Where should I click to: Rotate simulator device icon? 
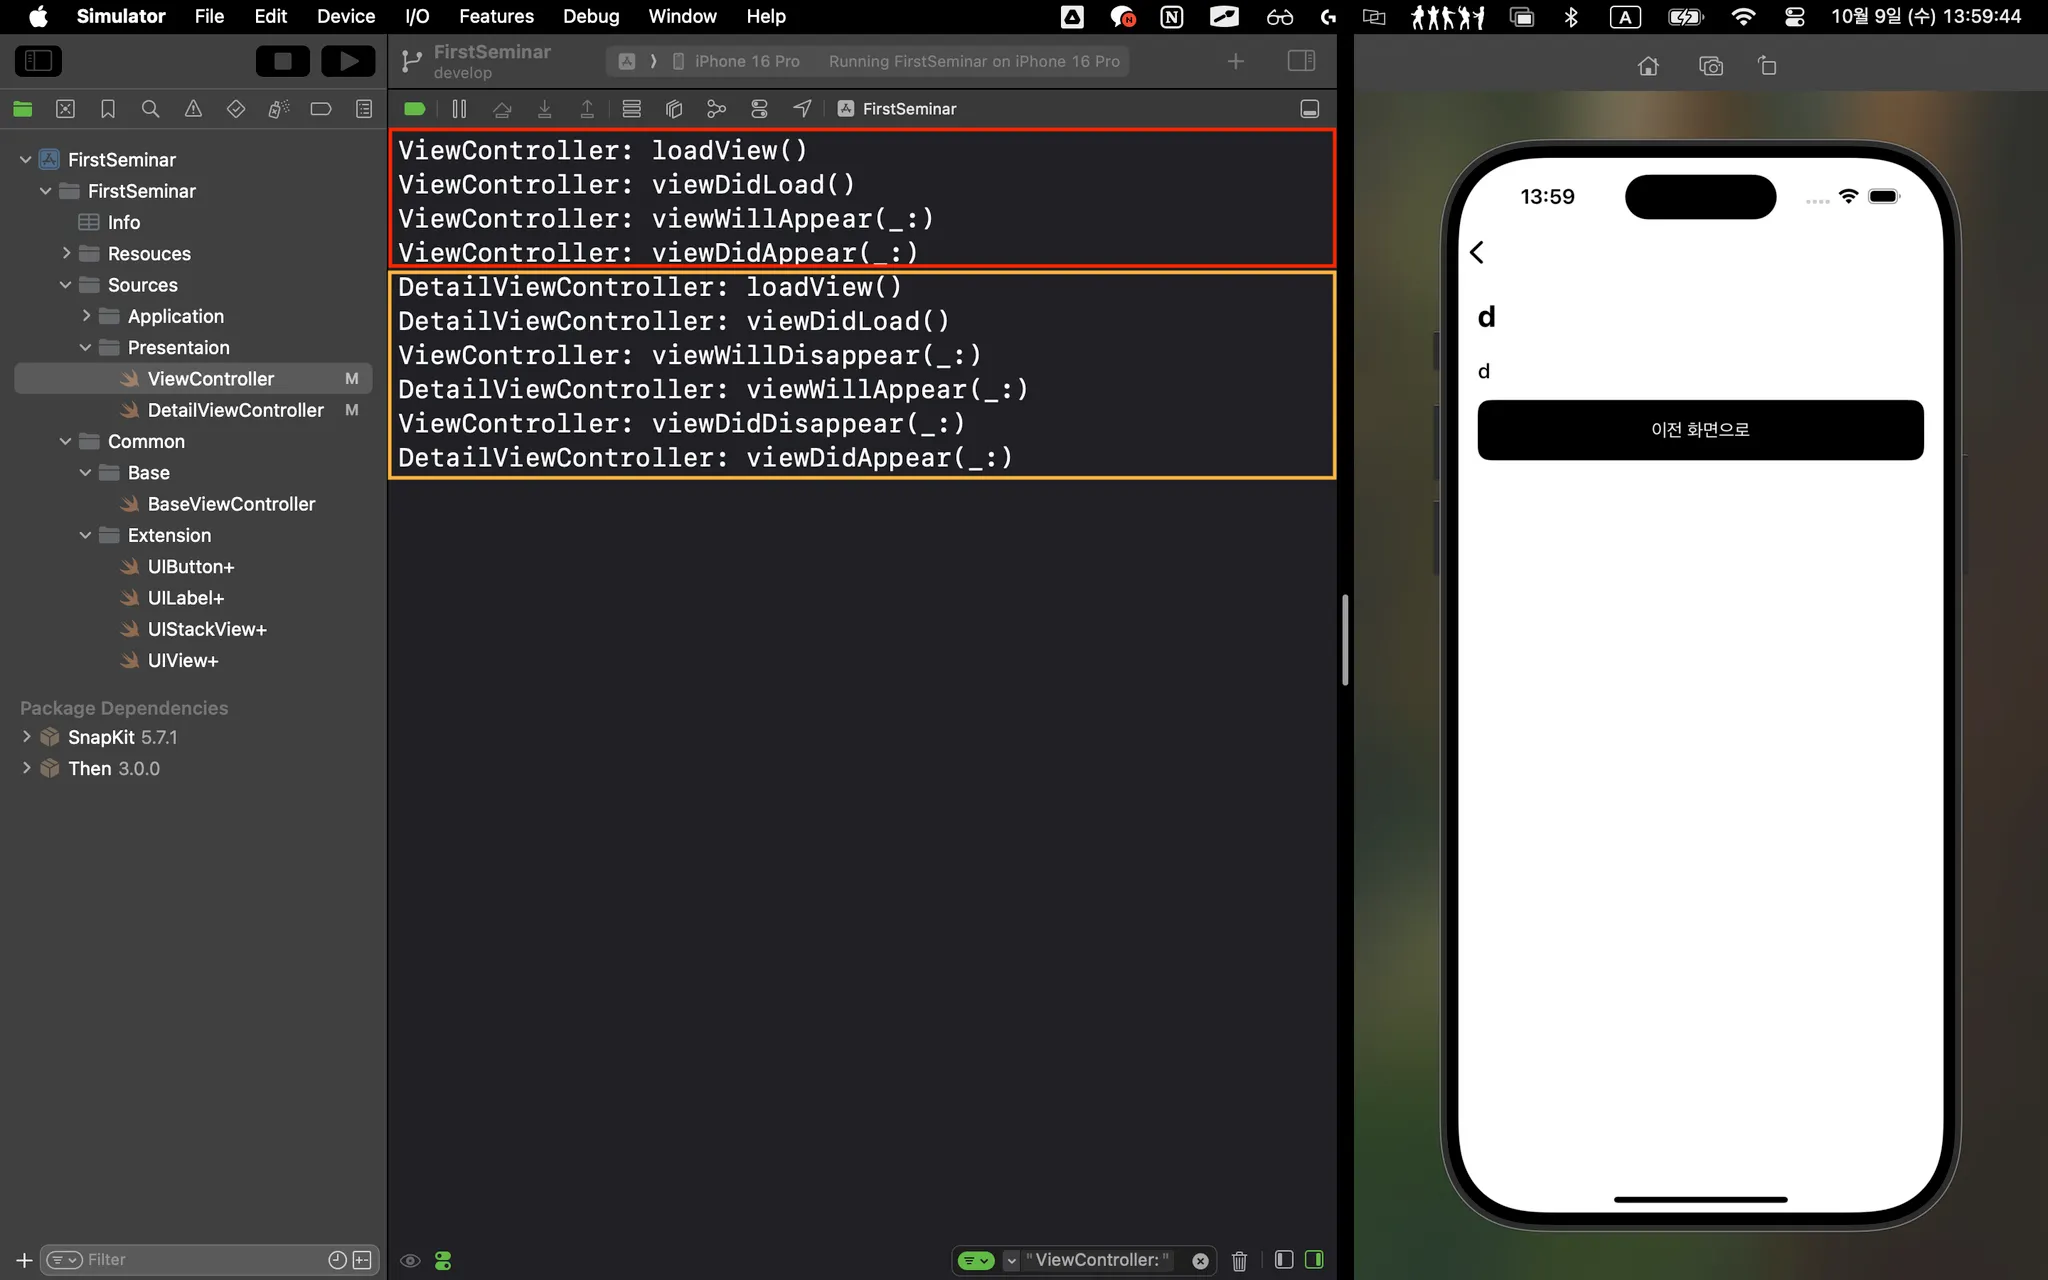[1767, 66]
